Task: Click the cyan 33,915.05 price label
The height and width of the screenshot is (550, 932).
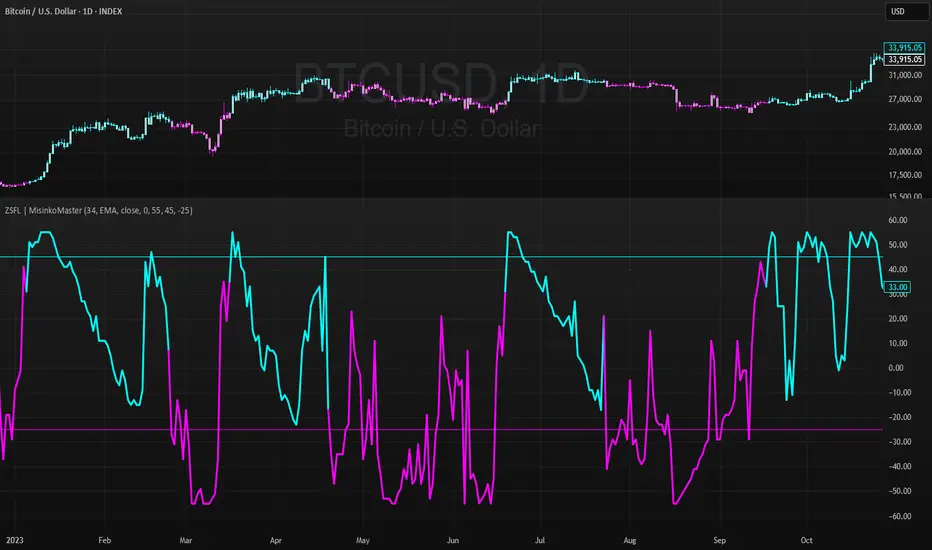Action: pyautogui.click(x=904, y=48)
